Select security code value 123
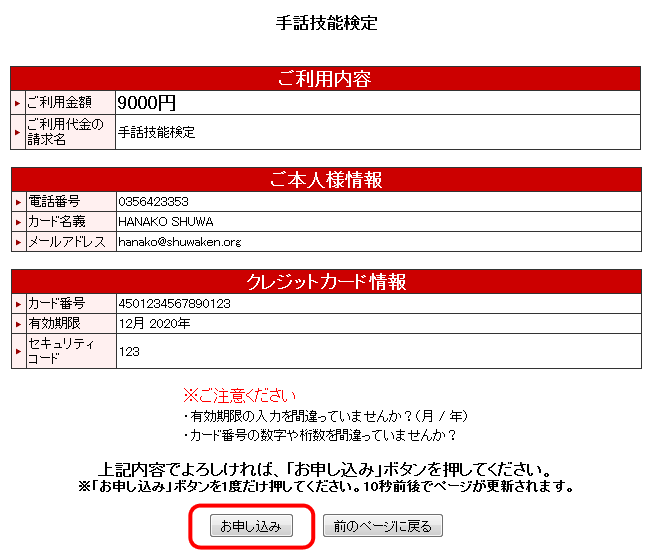 click(129, 352)
